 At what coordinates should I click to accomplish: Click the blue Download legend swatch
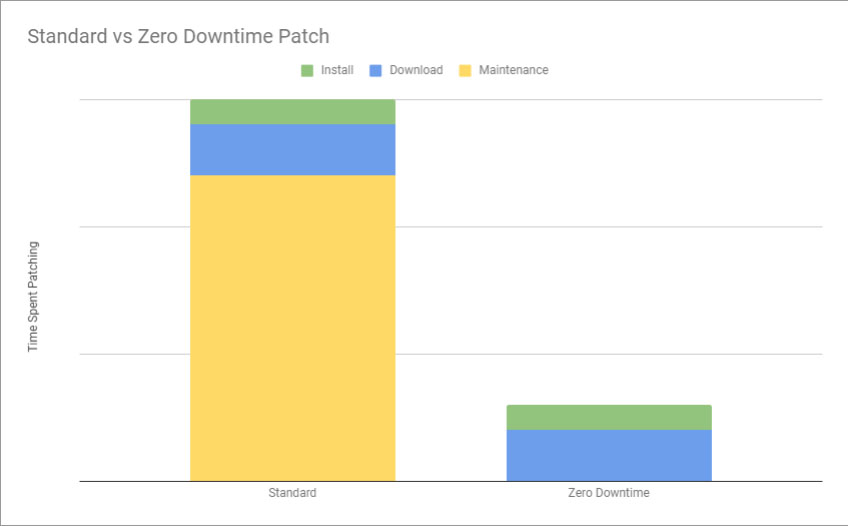coord(376,71)
